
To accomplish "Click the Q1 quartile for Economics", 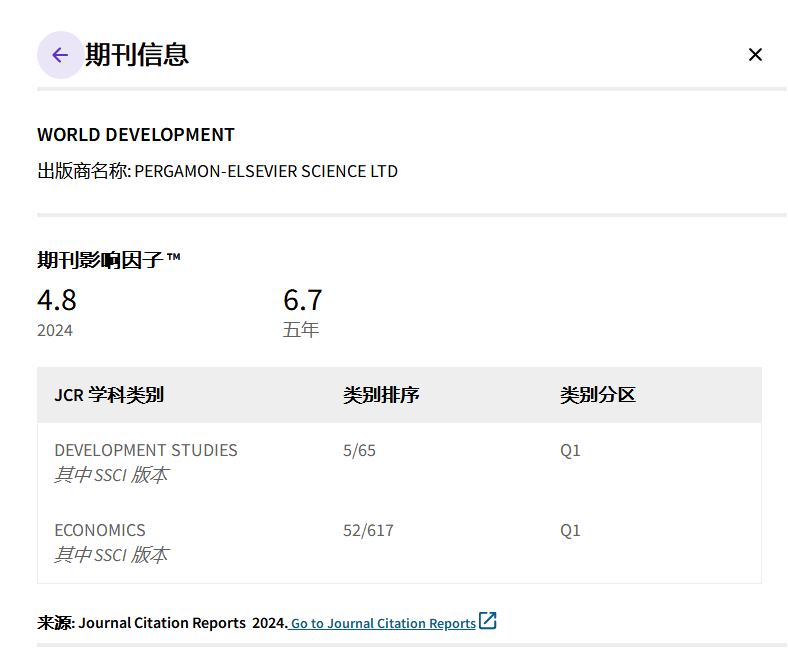I will coord(570,530).
